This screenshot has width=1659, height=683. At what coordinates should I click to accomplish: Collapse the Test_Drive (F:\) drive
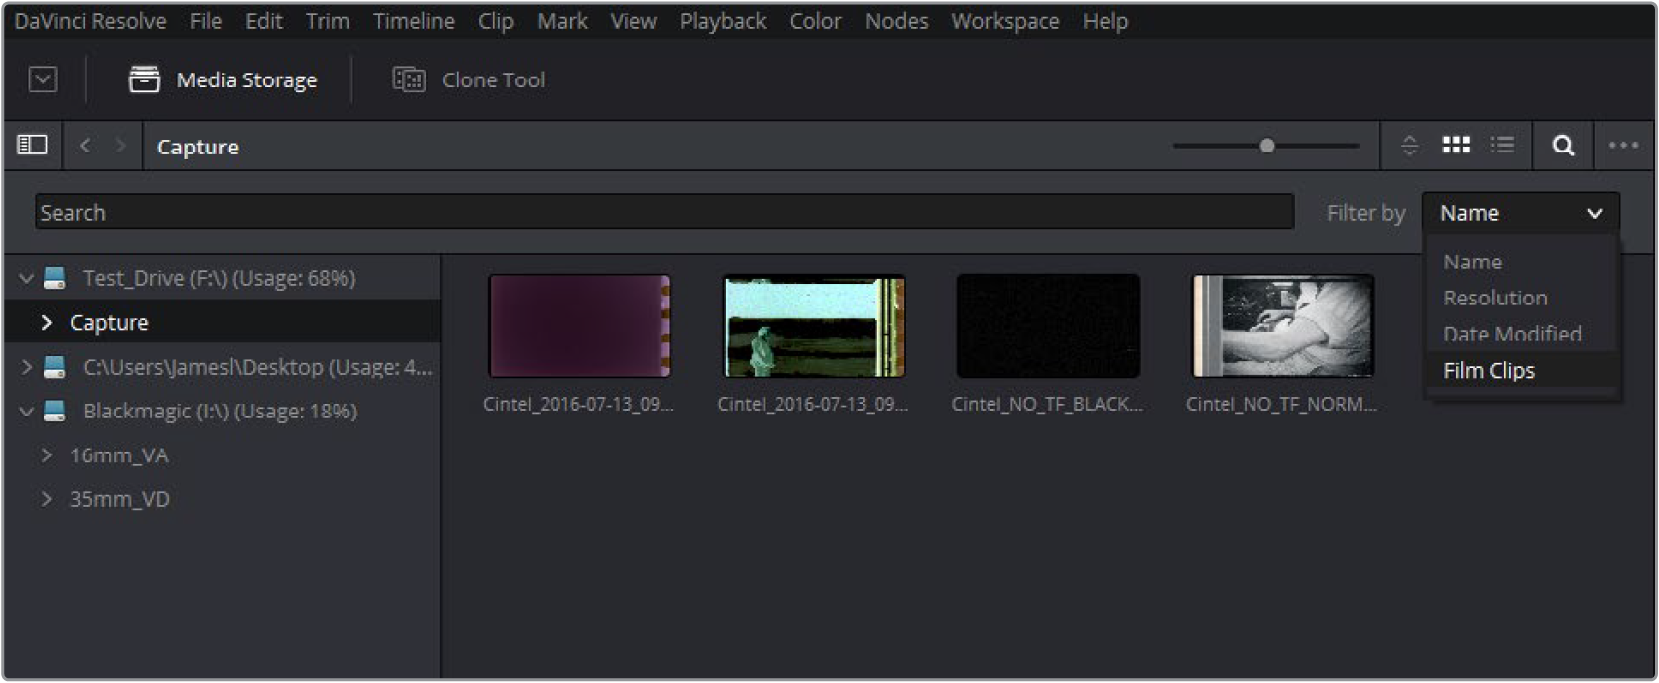27,278
